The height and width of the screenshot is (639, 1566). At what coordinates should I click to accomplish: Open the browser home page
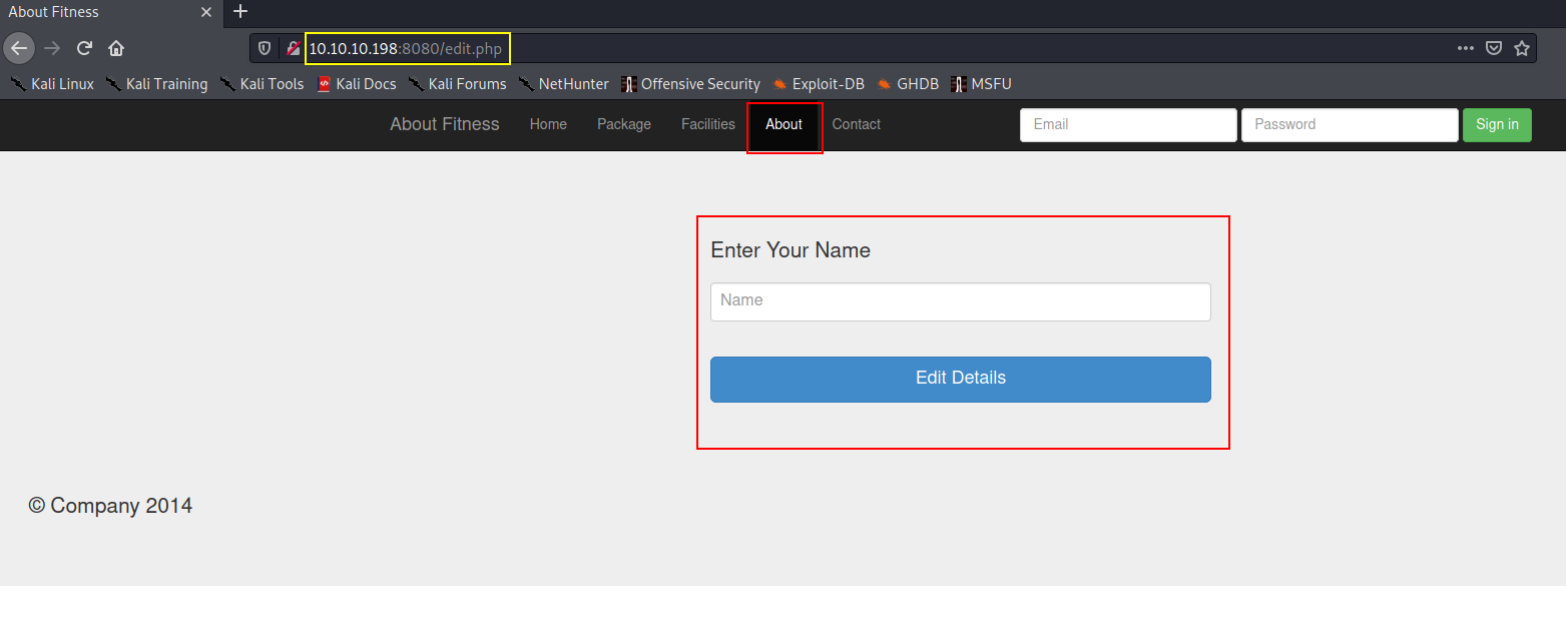click(116, 47)
